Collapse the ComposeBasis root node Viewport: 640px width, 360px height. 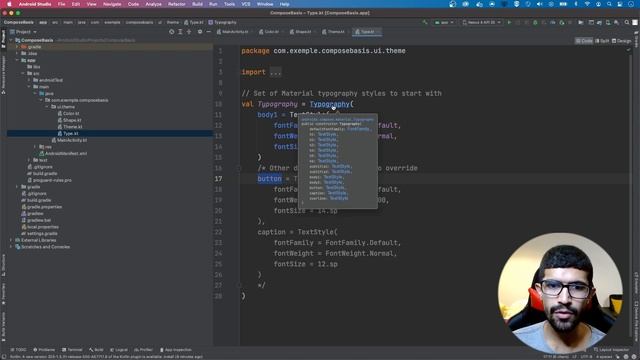point(11,40)
